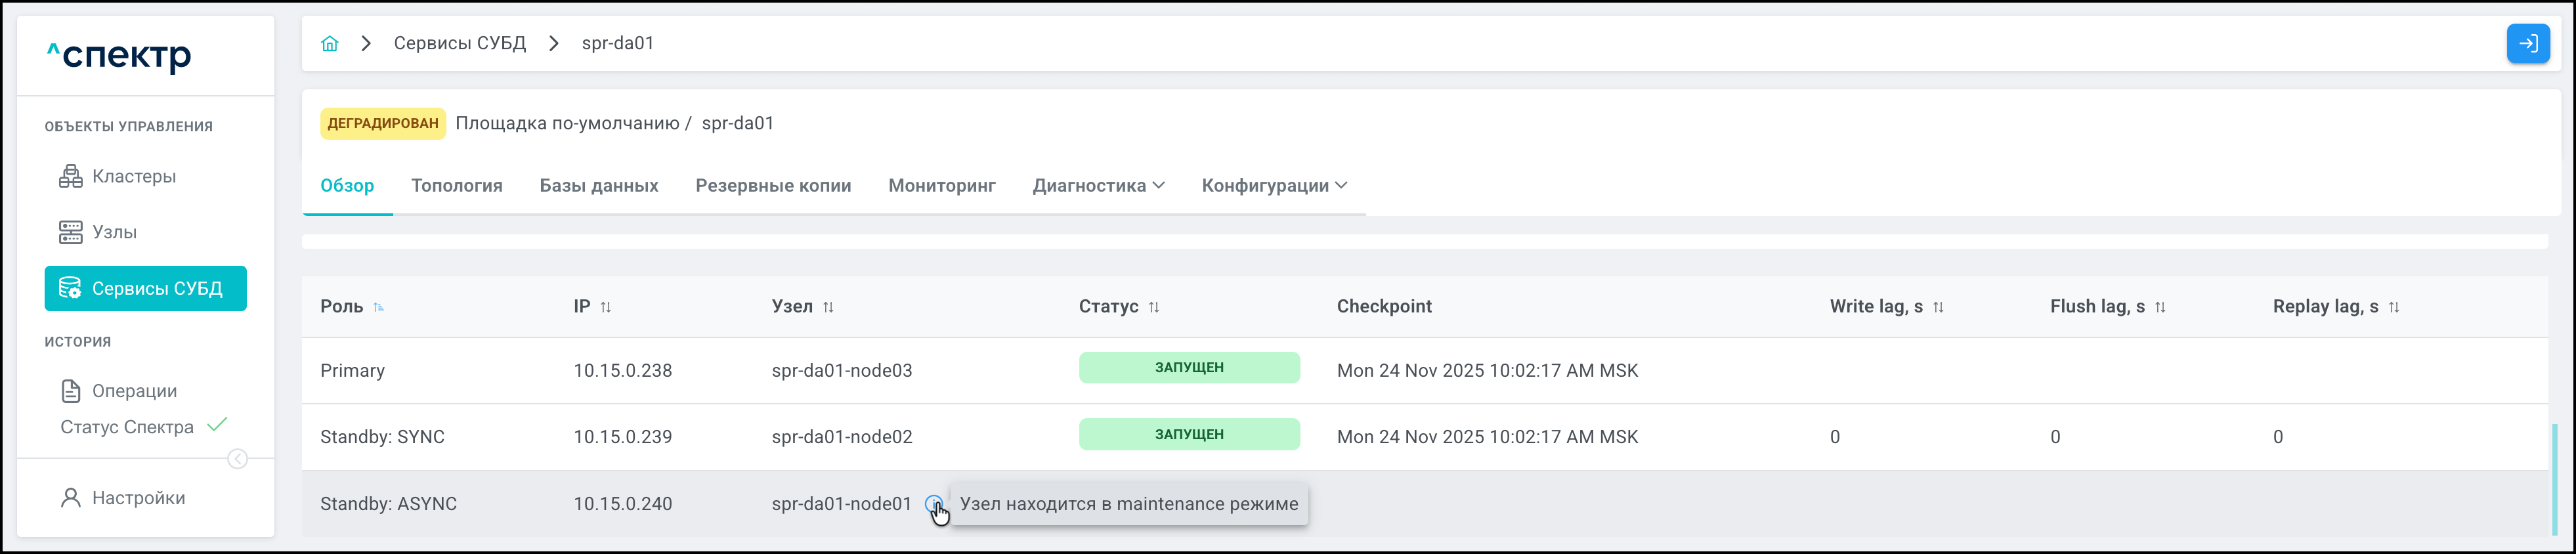The height and width of the screenshot is (554, 2576).
Task: Expand the Конфигурации dropdown
Action: pyautogui.click(x=1274, y=186)
